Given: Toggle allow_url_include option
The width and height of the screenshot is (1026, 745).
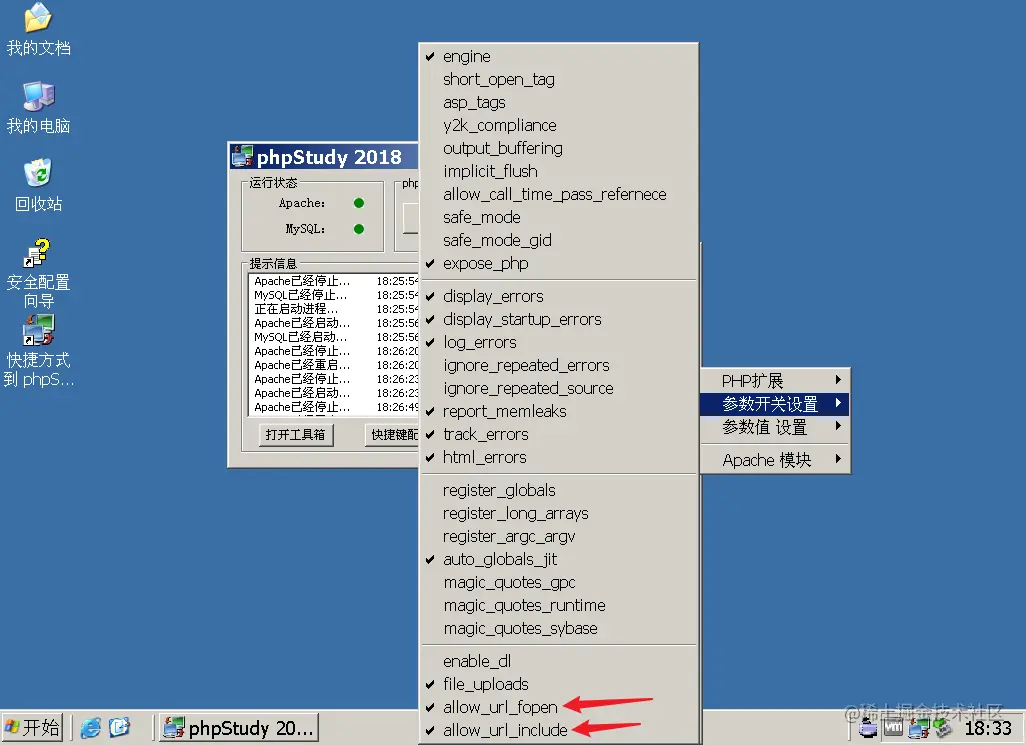Looking at the screenshot, I should [x=559, y=730].
